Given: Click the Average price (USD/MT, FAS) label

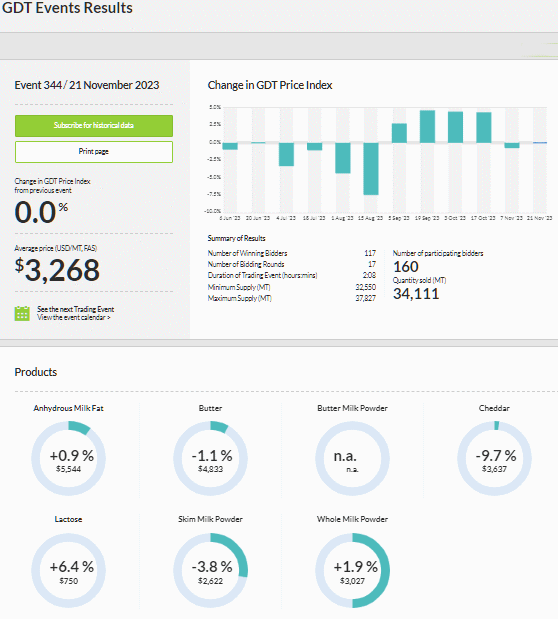Looking at the screenshot, I should click(x=56, y=248).
